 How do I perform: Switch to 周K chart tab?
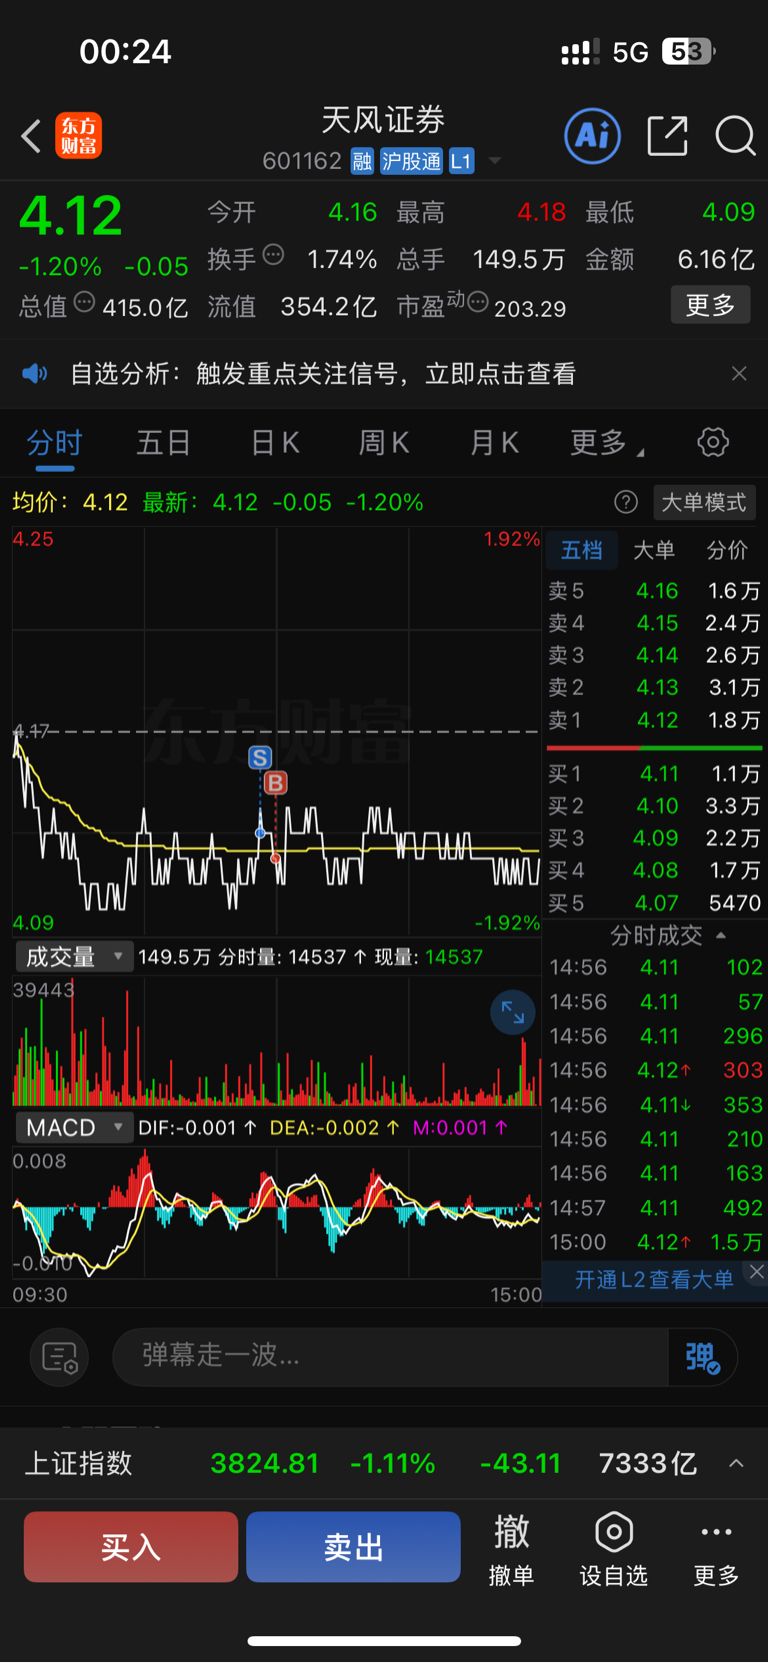coord(384,442)
